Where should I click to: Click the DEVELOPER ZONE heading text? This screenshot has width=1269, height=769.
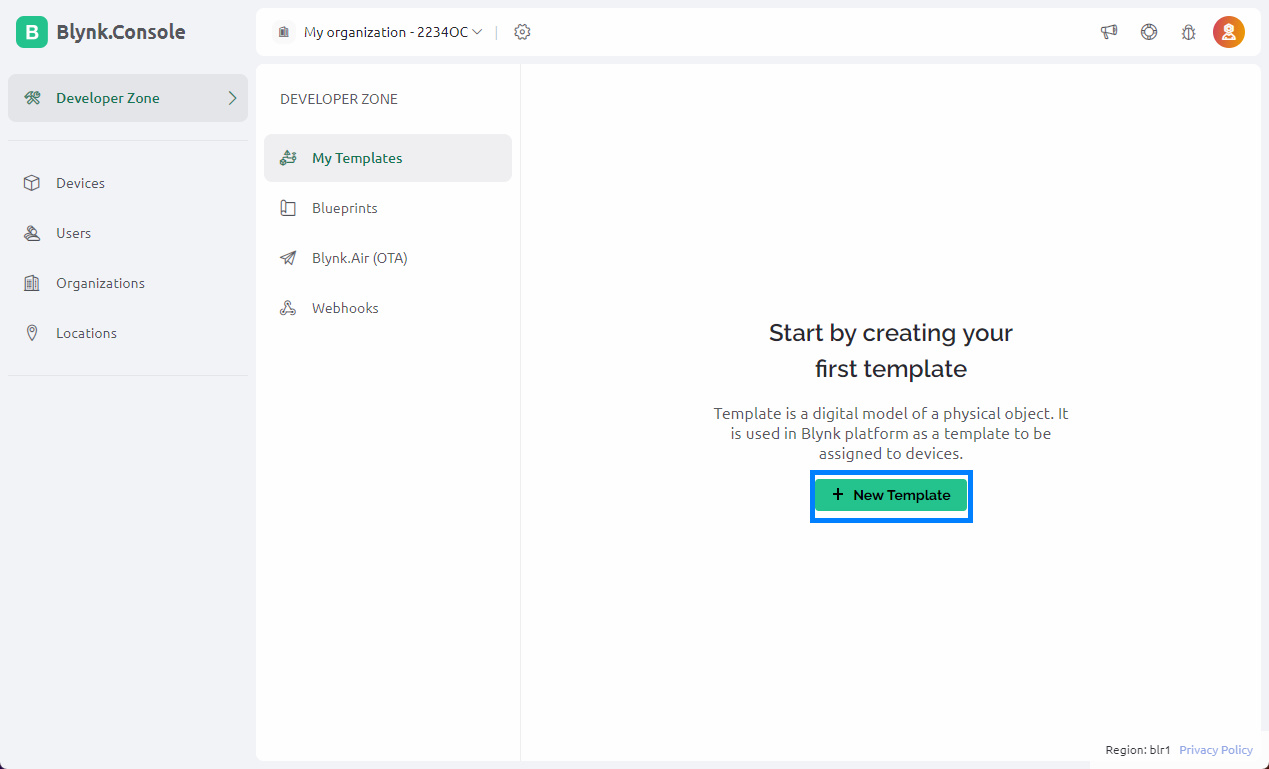pos(339,99)
